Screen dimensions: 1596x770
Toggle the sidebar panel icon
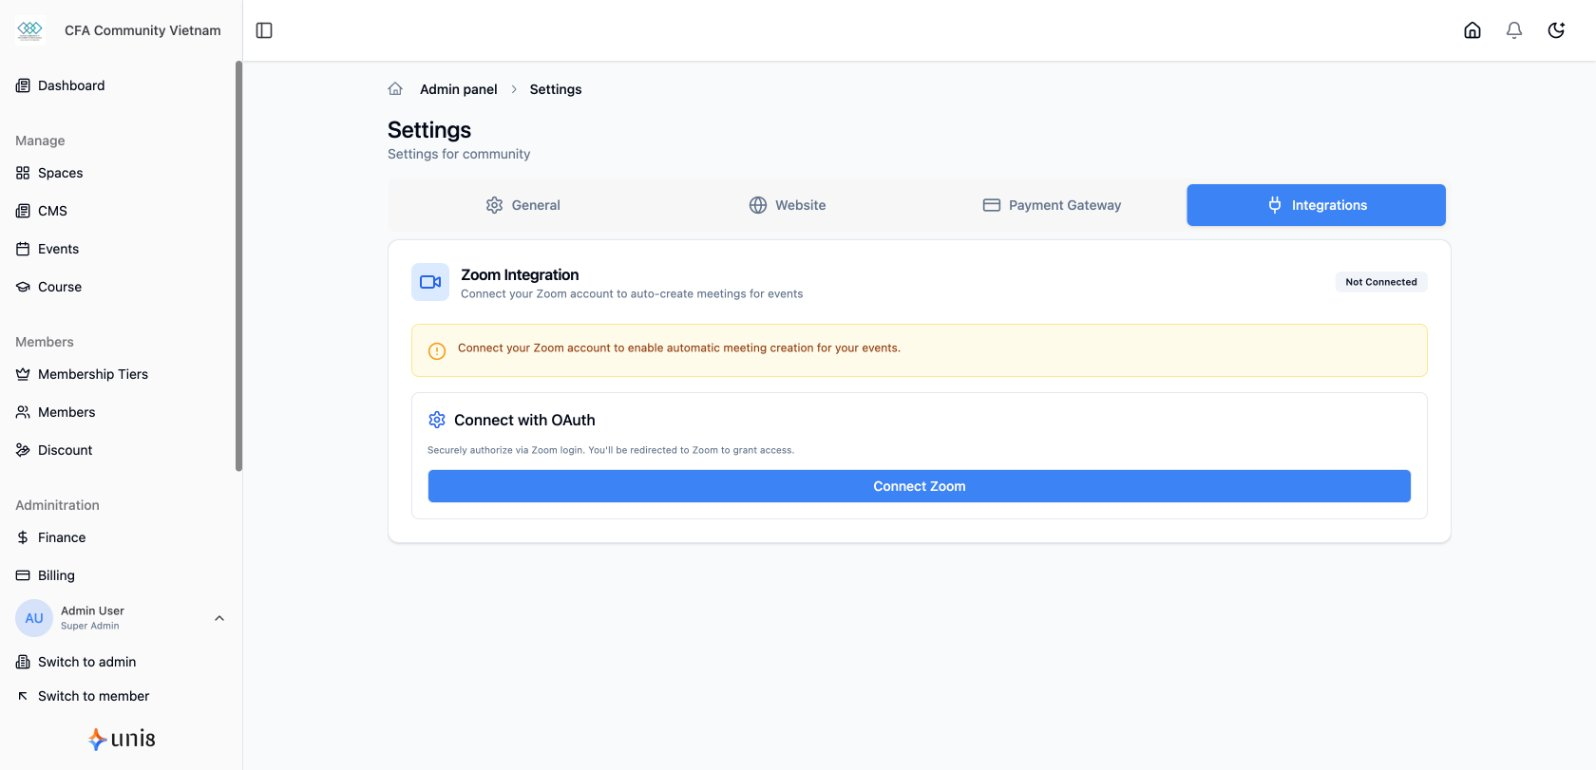pos(264,30)
